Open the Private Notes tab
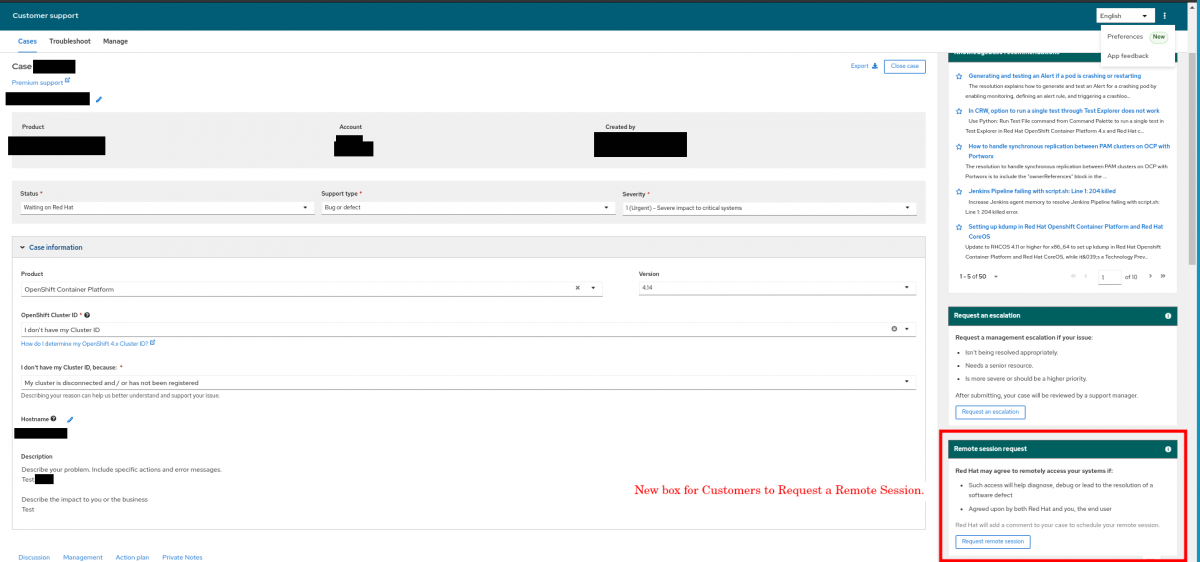The image size is (1200, 562). pos(182,557)
